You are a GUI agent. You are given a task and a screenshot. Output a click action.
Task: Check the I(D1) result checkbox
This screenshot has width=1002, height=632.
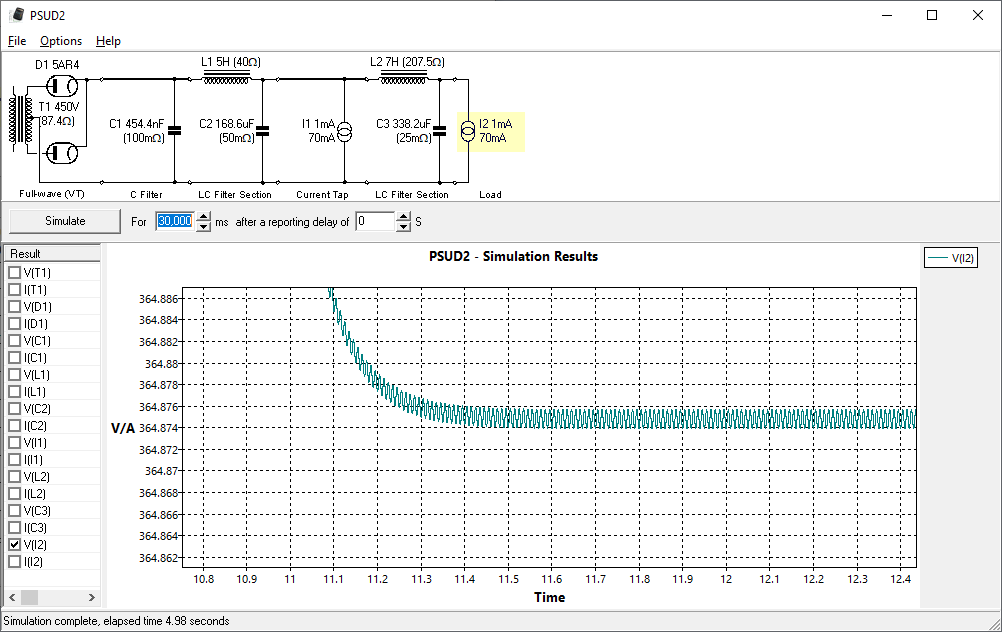[x=15, y=323]
